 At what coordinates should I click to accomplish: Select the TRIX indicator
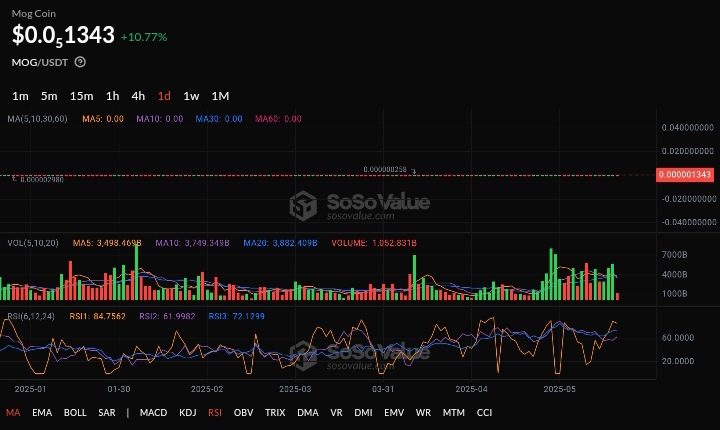[x=275, y=412]
